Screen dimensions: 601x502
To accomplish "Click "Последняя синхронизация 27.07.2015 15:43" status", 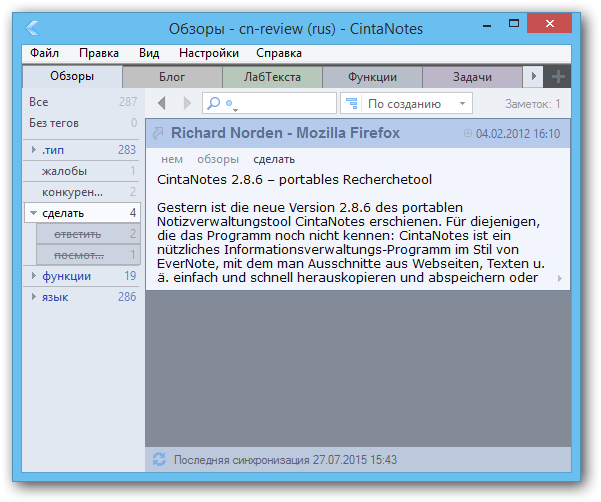I will click(285, 459).
